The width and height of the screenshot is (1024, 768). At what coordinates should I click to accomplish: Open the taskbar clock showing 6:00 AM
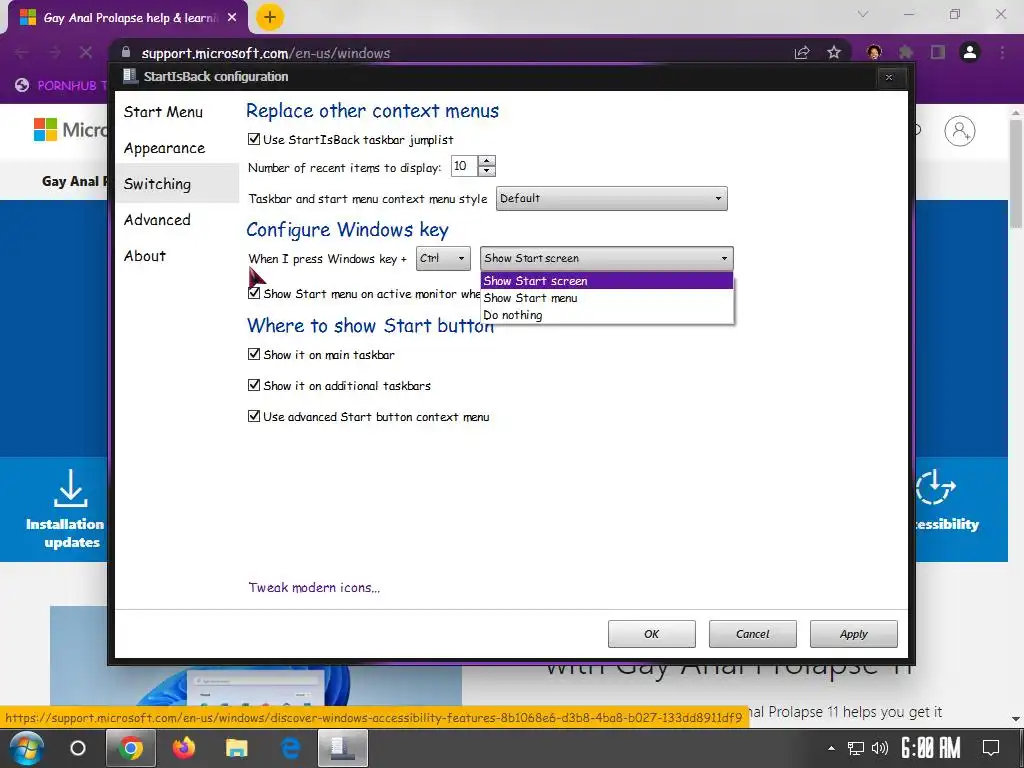[931, 748]
